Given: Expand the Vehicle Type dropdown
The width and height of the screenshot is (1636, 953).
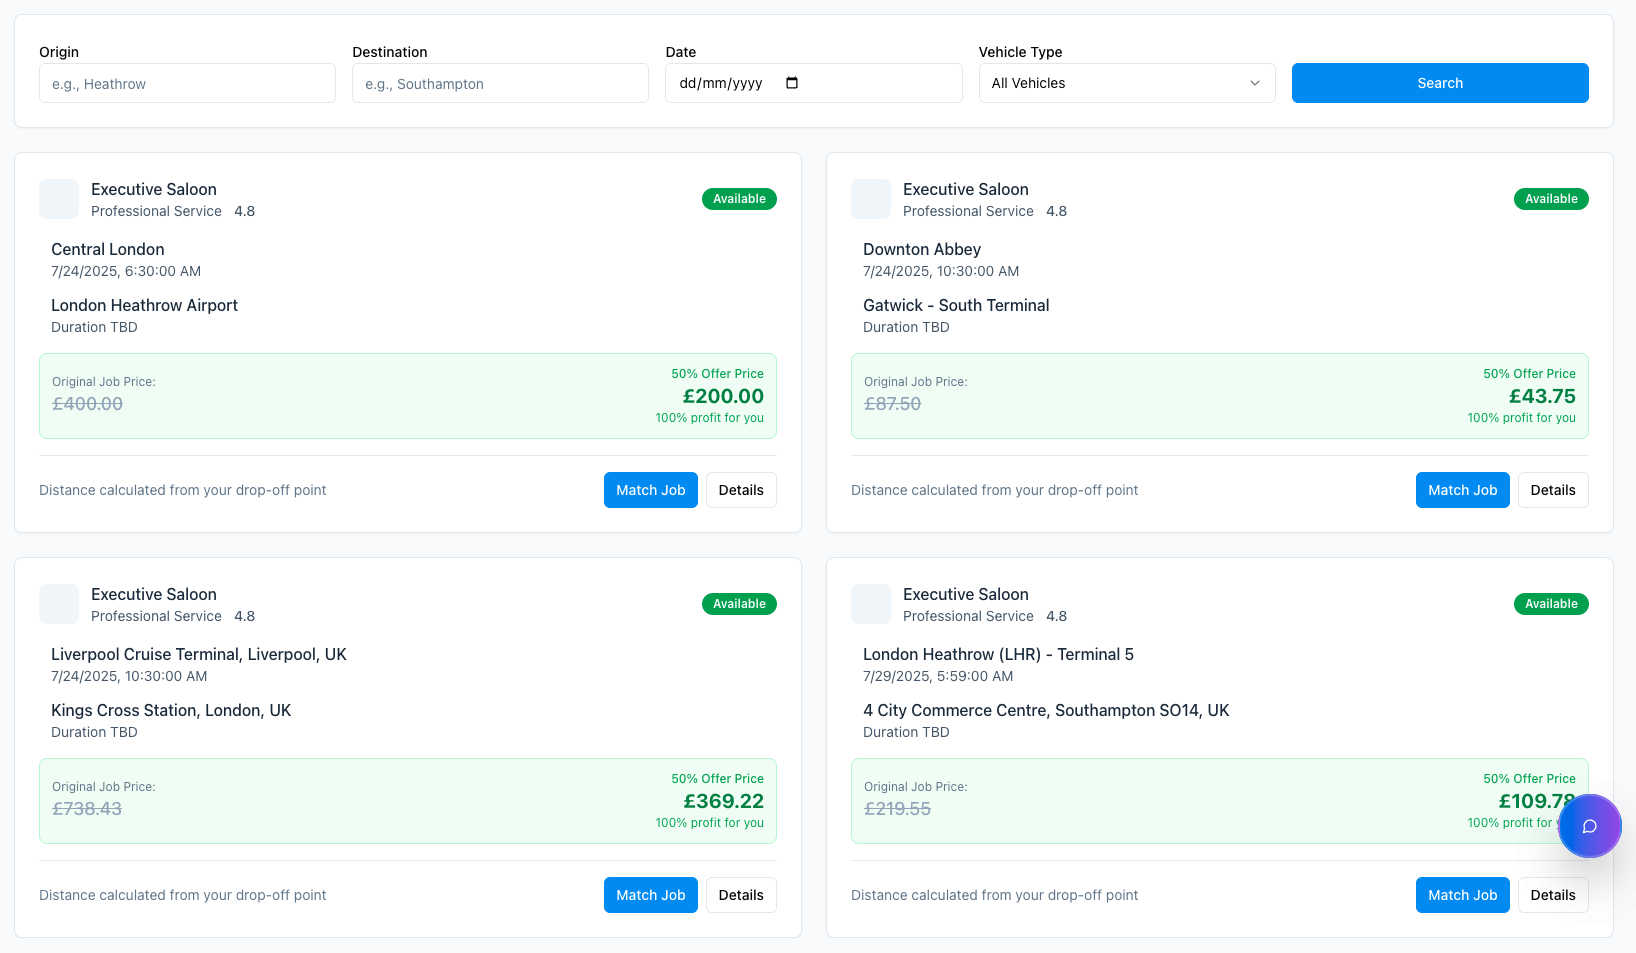Looking at the screenshot, I should coord(1126,83).
